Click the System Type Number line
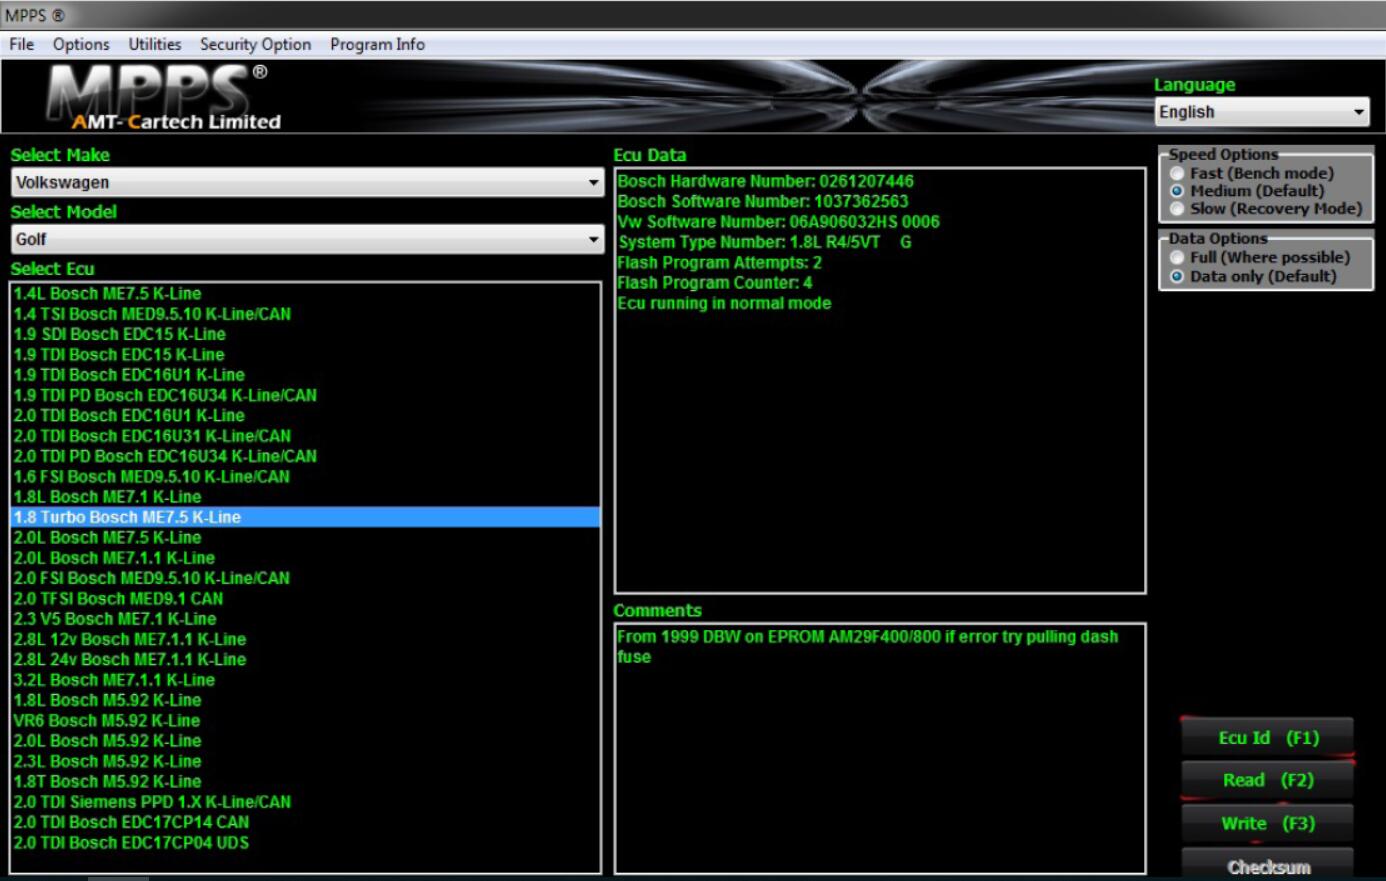The width and height of the screenshot is (1386, 881). tap(764, 242)
